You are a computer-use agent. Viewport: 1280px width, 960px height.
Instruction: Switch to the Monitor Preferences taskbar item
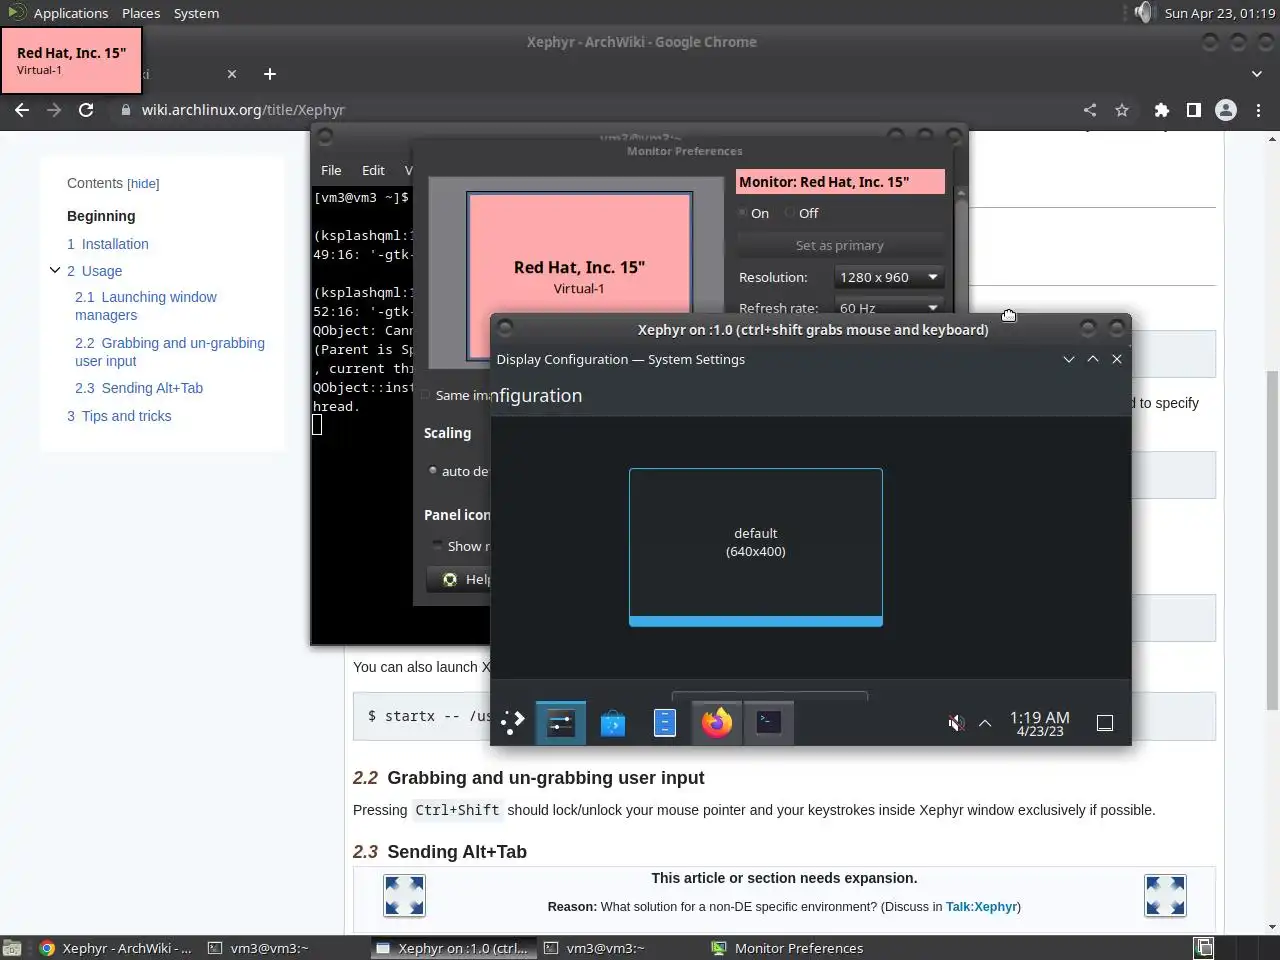click(787, 948)
